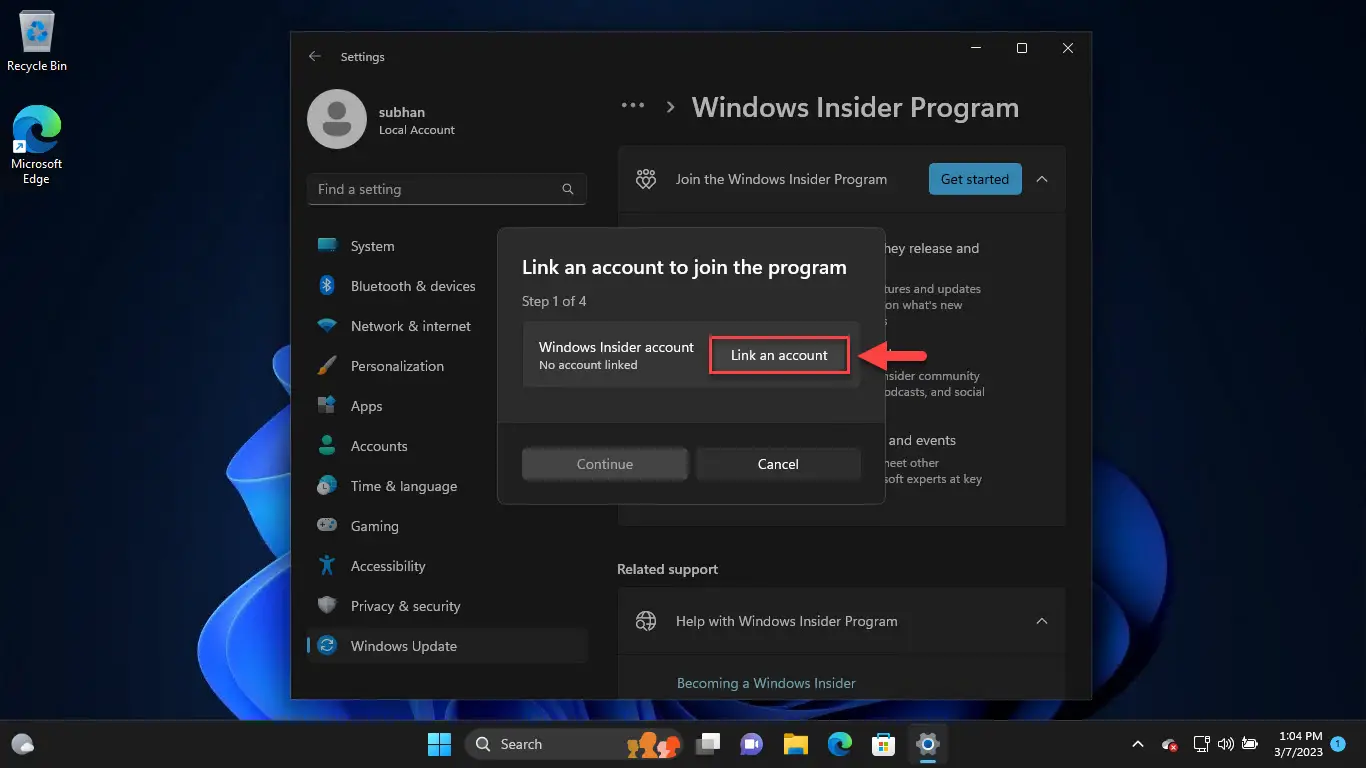Collapse the Help with Windows Insider Program section

click(1042, 621)
